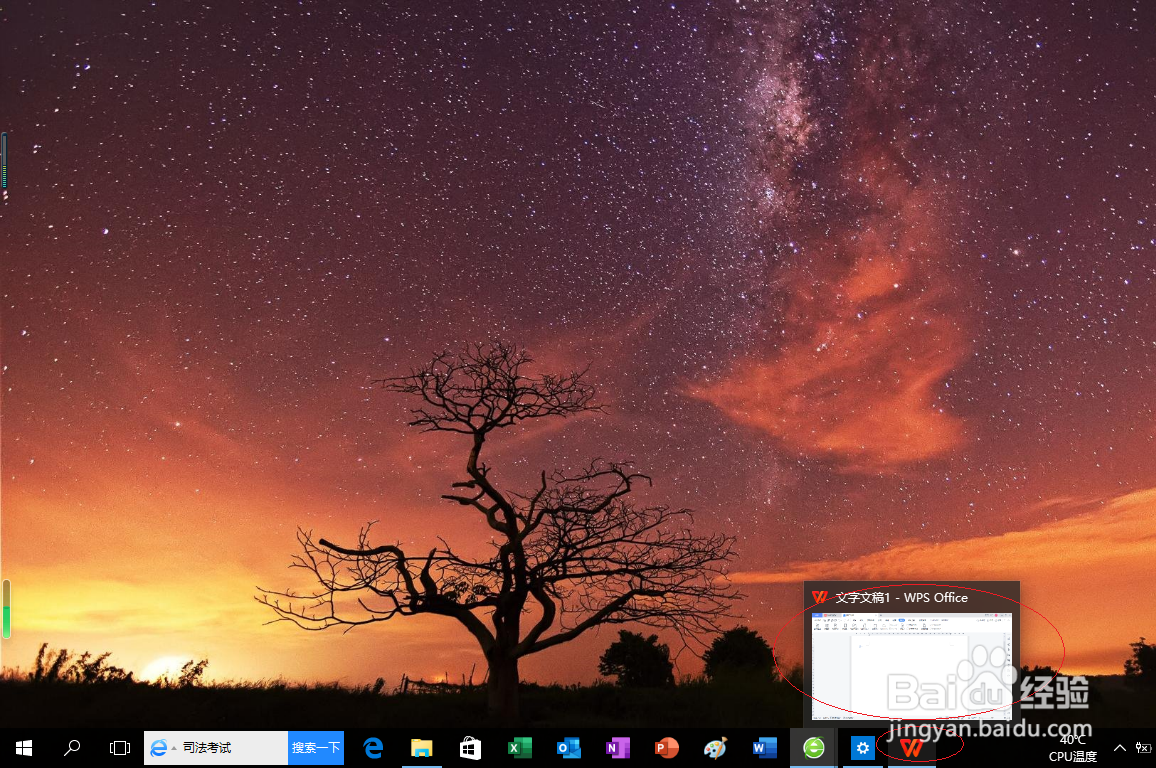Show hidden system tray icons chevron
This screenshot has width=1156, height=768.
(x=1119, y=748)
